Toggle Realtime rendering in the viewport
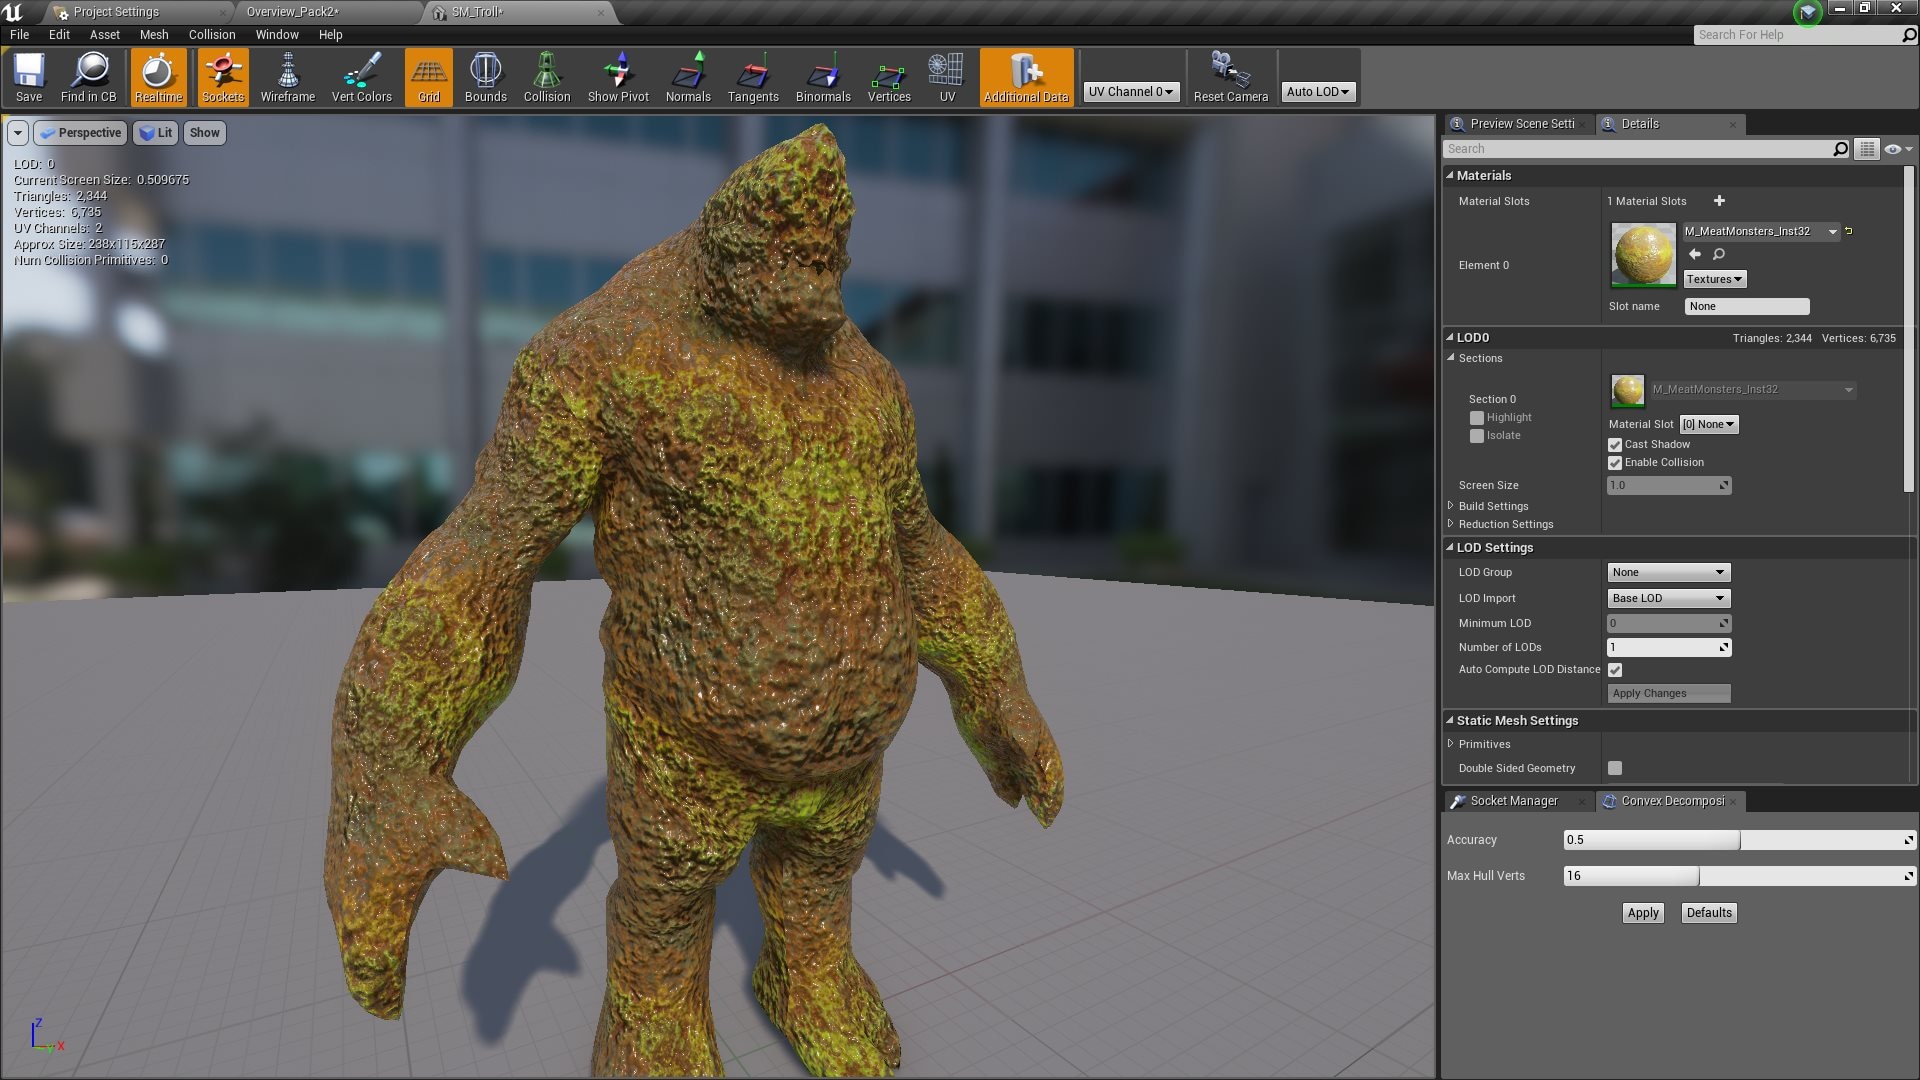The width and height of the screenshot is (1920, 1080). (x=158, y=77)
